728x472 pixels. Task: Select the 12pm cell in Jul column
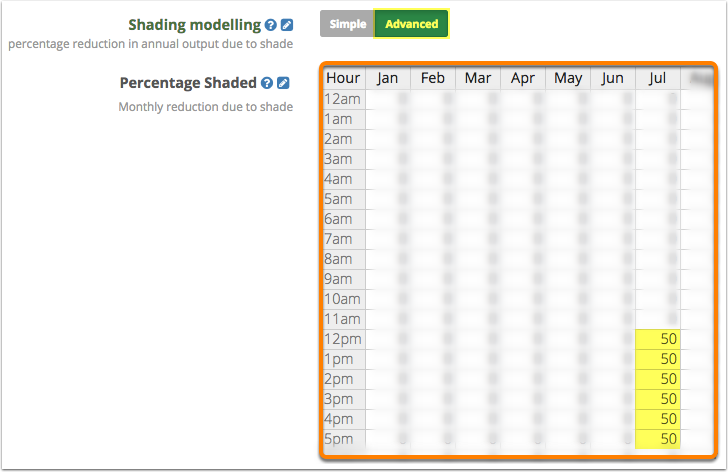(658, 339)
